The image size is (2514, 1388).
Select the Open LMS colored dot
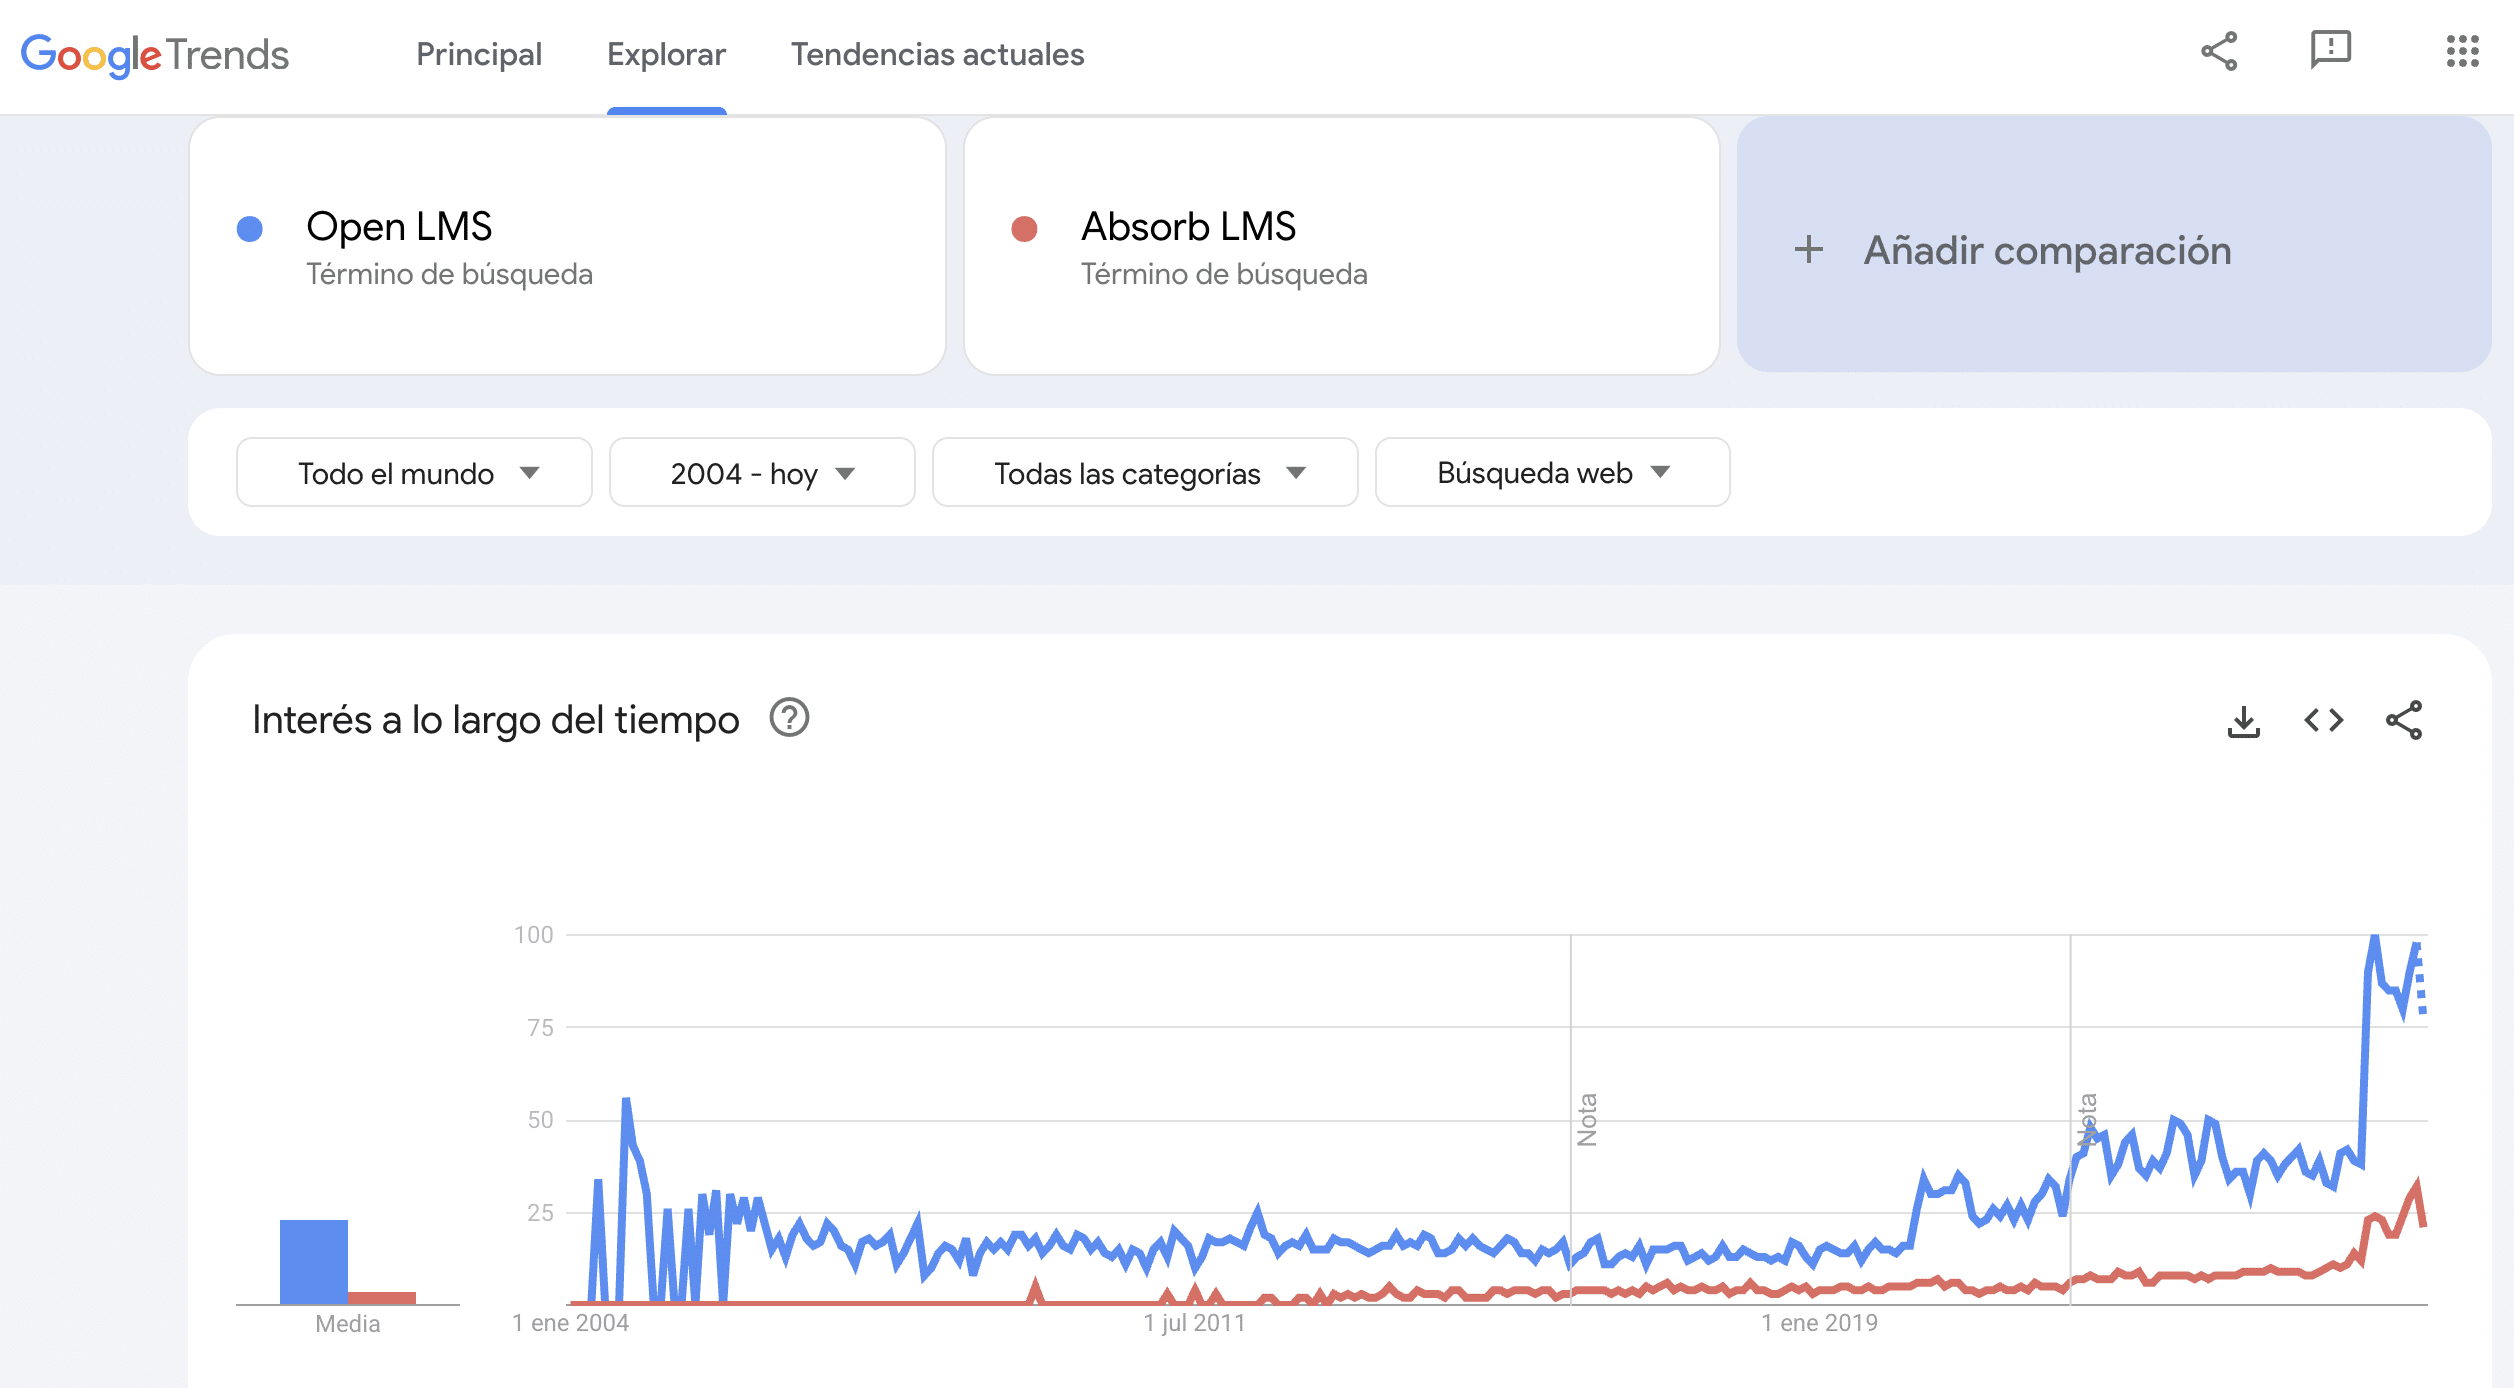[x=248, y=230]
